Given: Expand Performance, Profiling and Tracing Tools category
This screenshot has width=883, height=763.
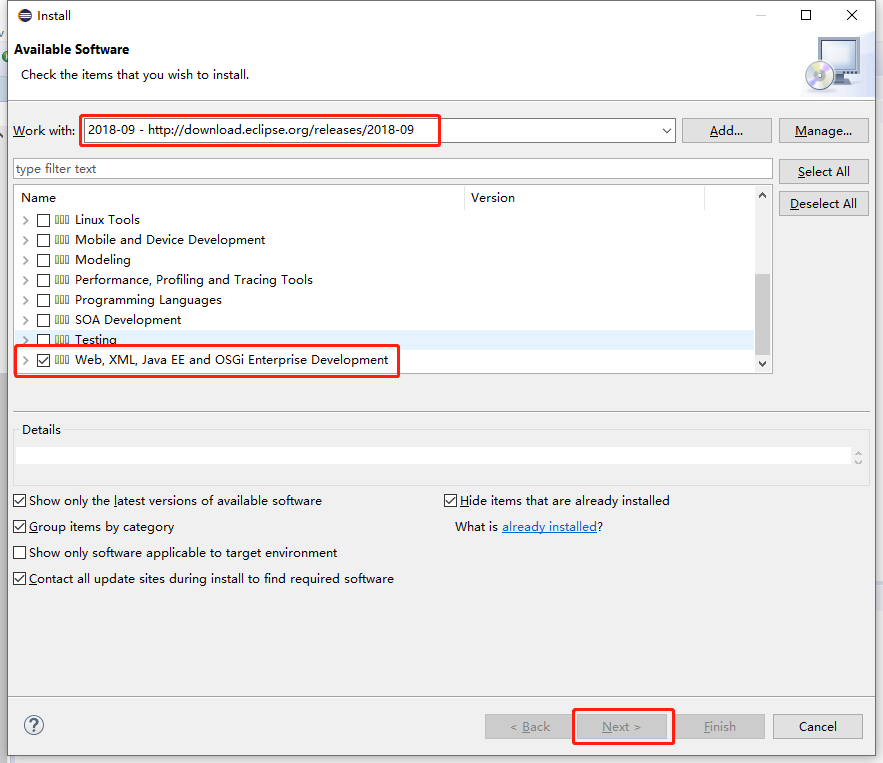Looking at the screenshot, I should click(x=25, y=280).
